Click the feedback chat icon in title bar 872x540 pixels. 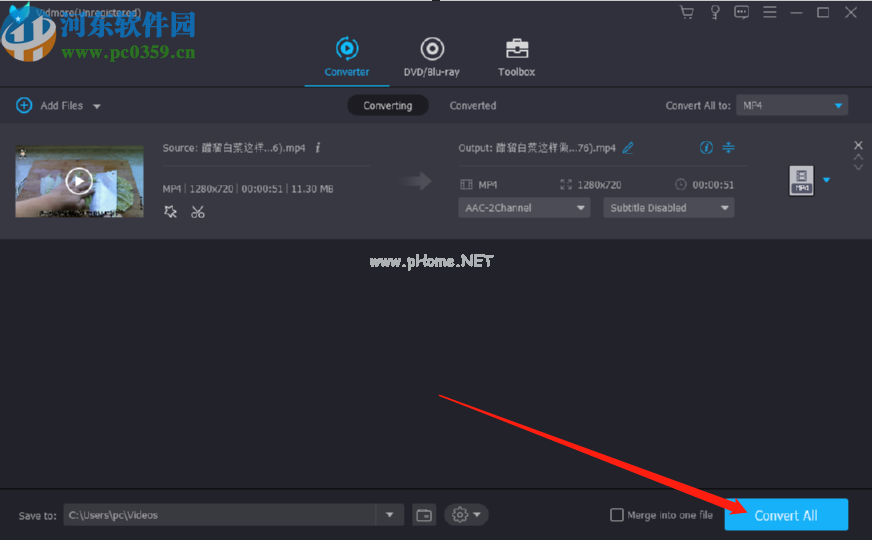tap(742, 12)
